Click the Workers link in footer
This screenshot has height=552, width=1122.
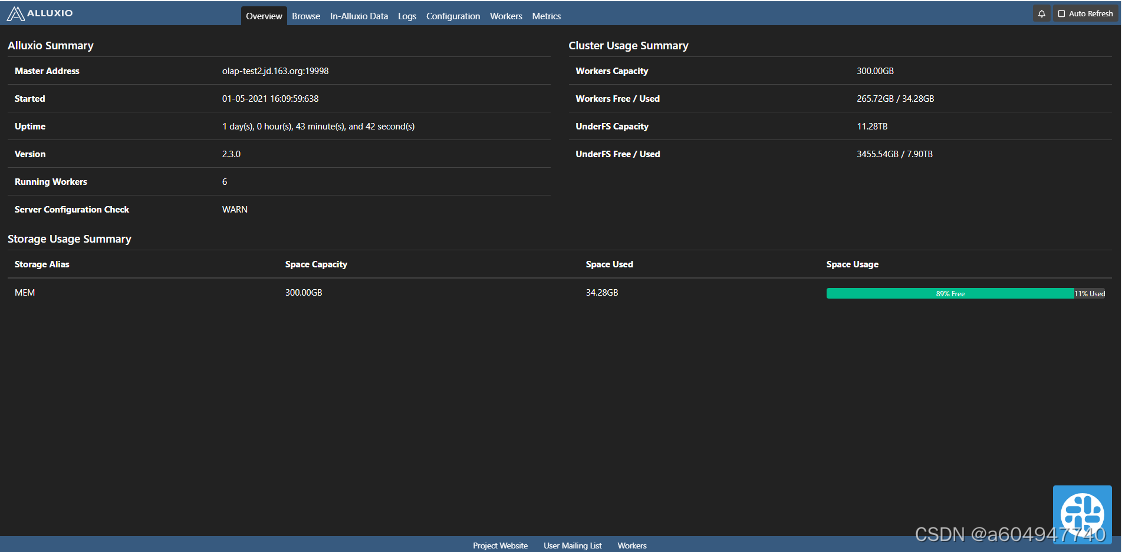632,546
